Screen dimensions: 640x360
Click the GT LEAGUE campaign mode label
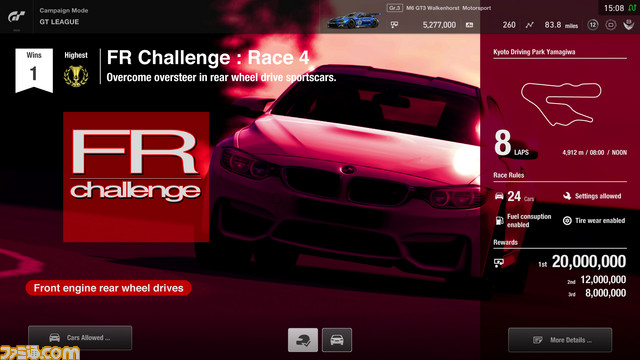click(x=59, y=22)
